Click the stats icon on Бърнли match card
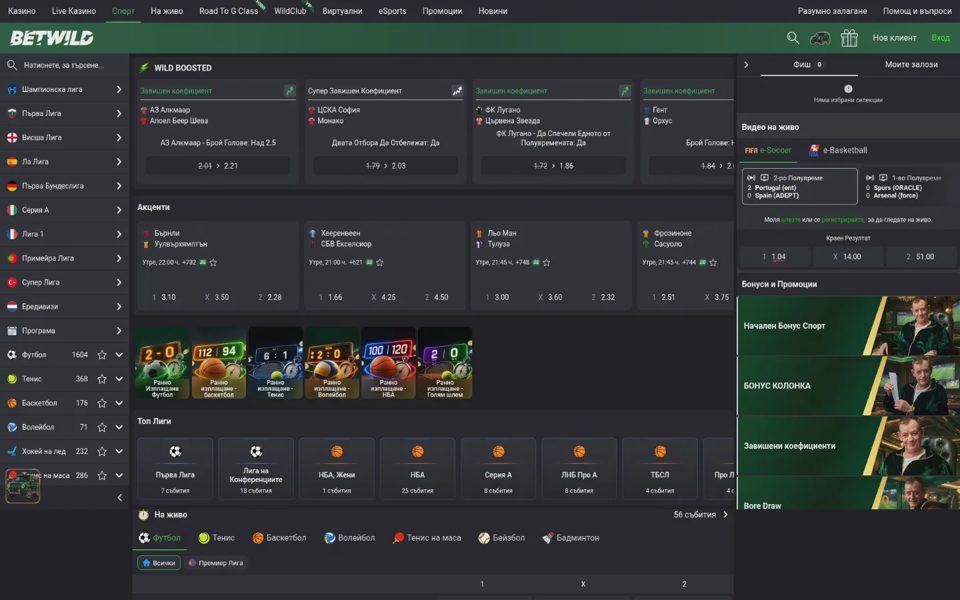The width and height of the screenshot is (960, 600). click(x=203, y=262)
